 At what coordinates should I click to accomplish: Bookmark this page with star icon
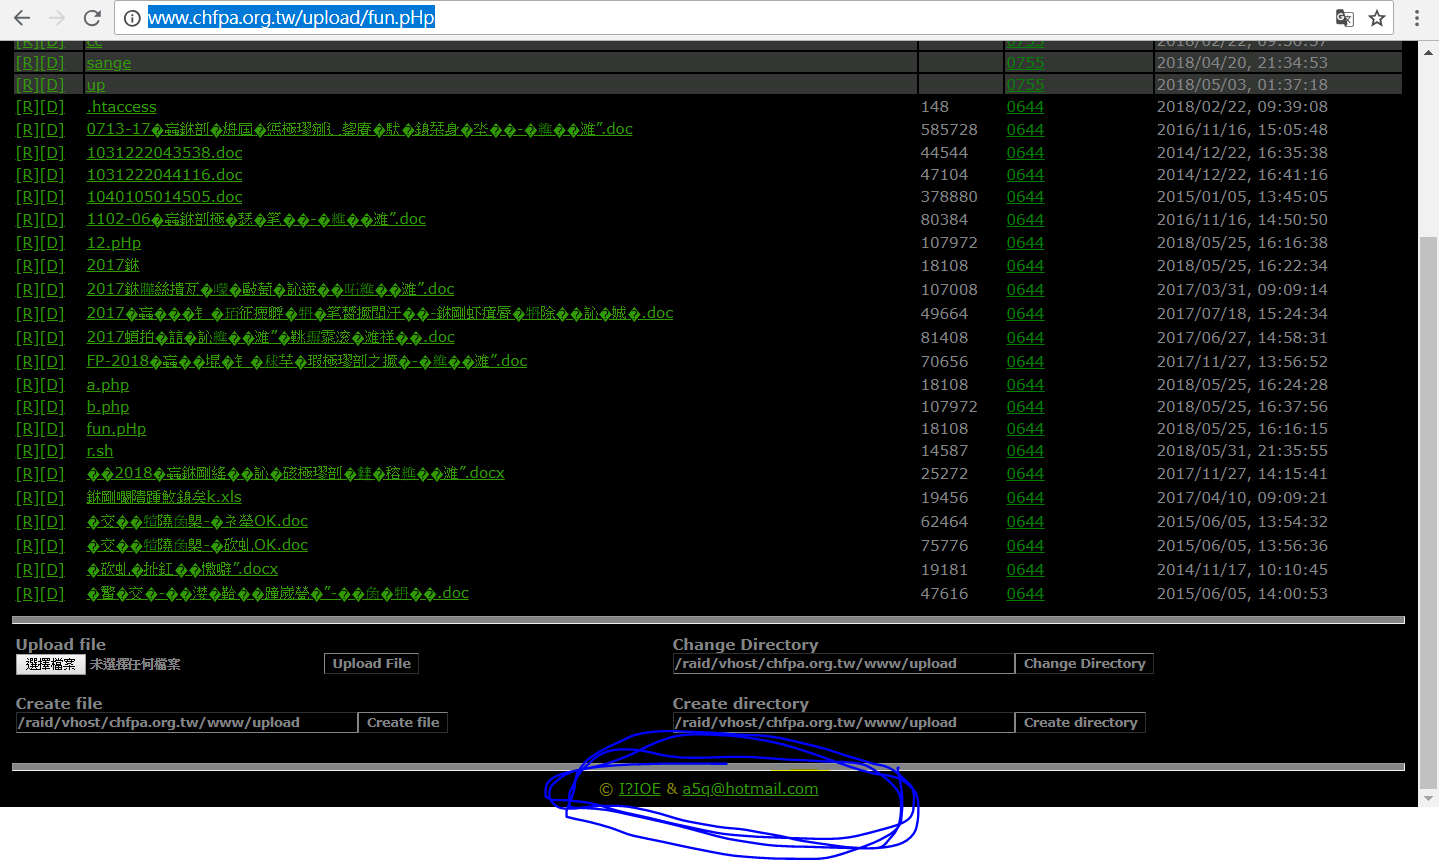coord(1377,18)
